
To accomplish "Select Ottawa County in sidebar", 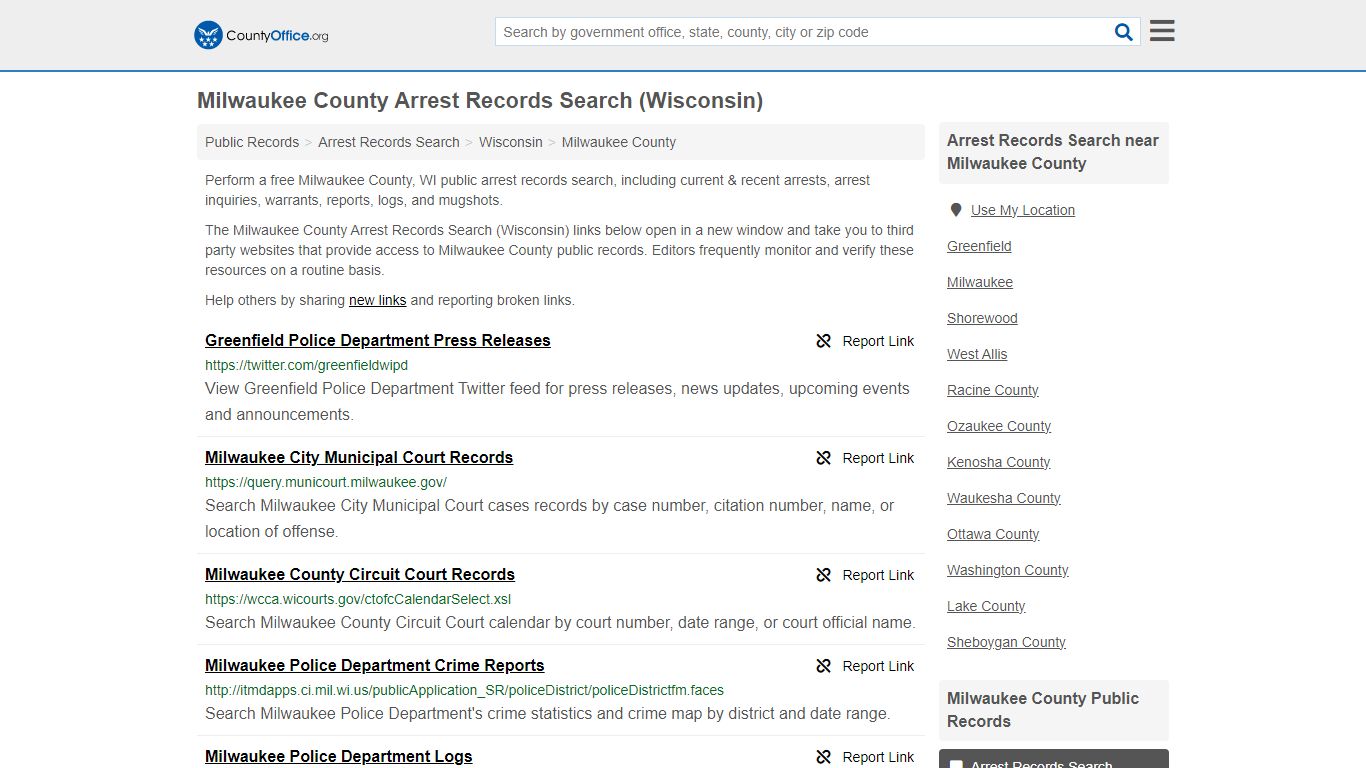I will 993,534.
